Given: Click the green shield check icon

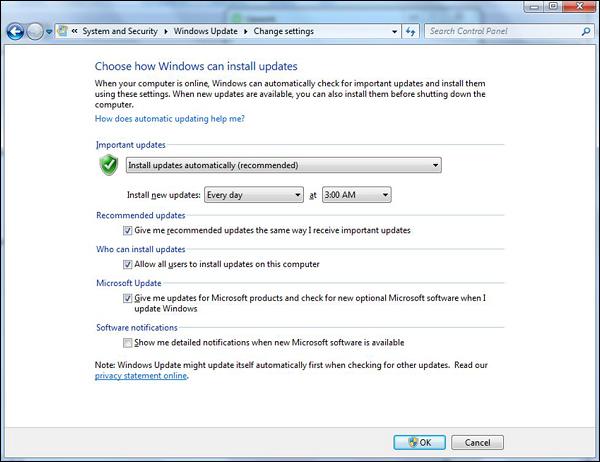Looking at the screenshot, I should (109, 165).
